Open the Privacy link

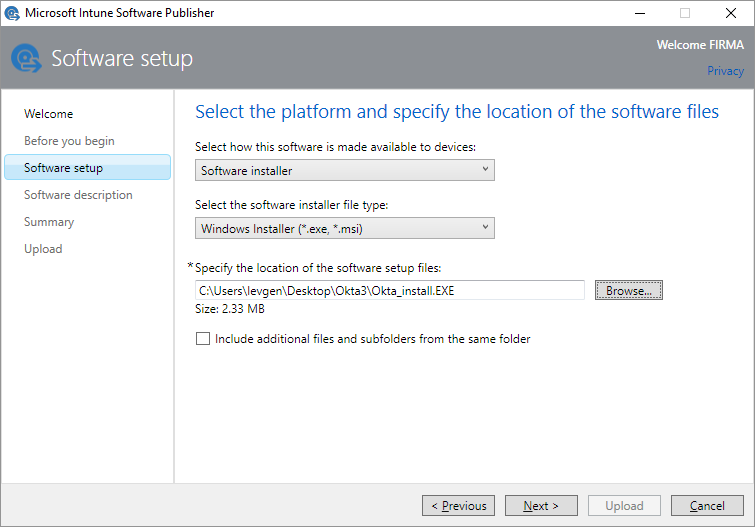(x=725, y=71)
